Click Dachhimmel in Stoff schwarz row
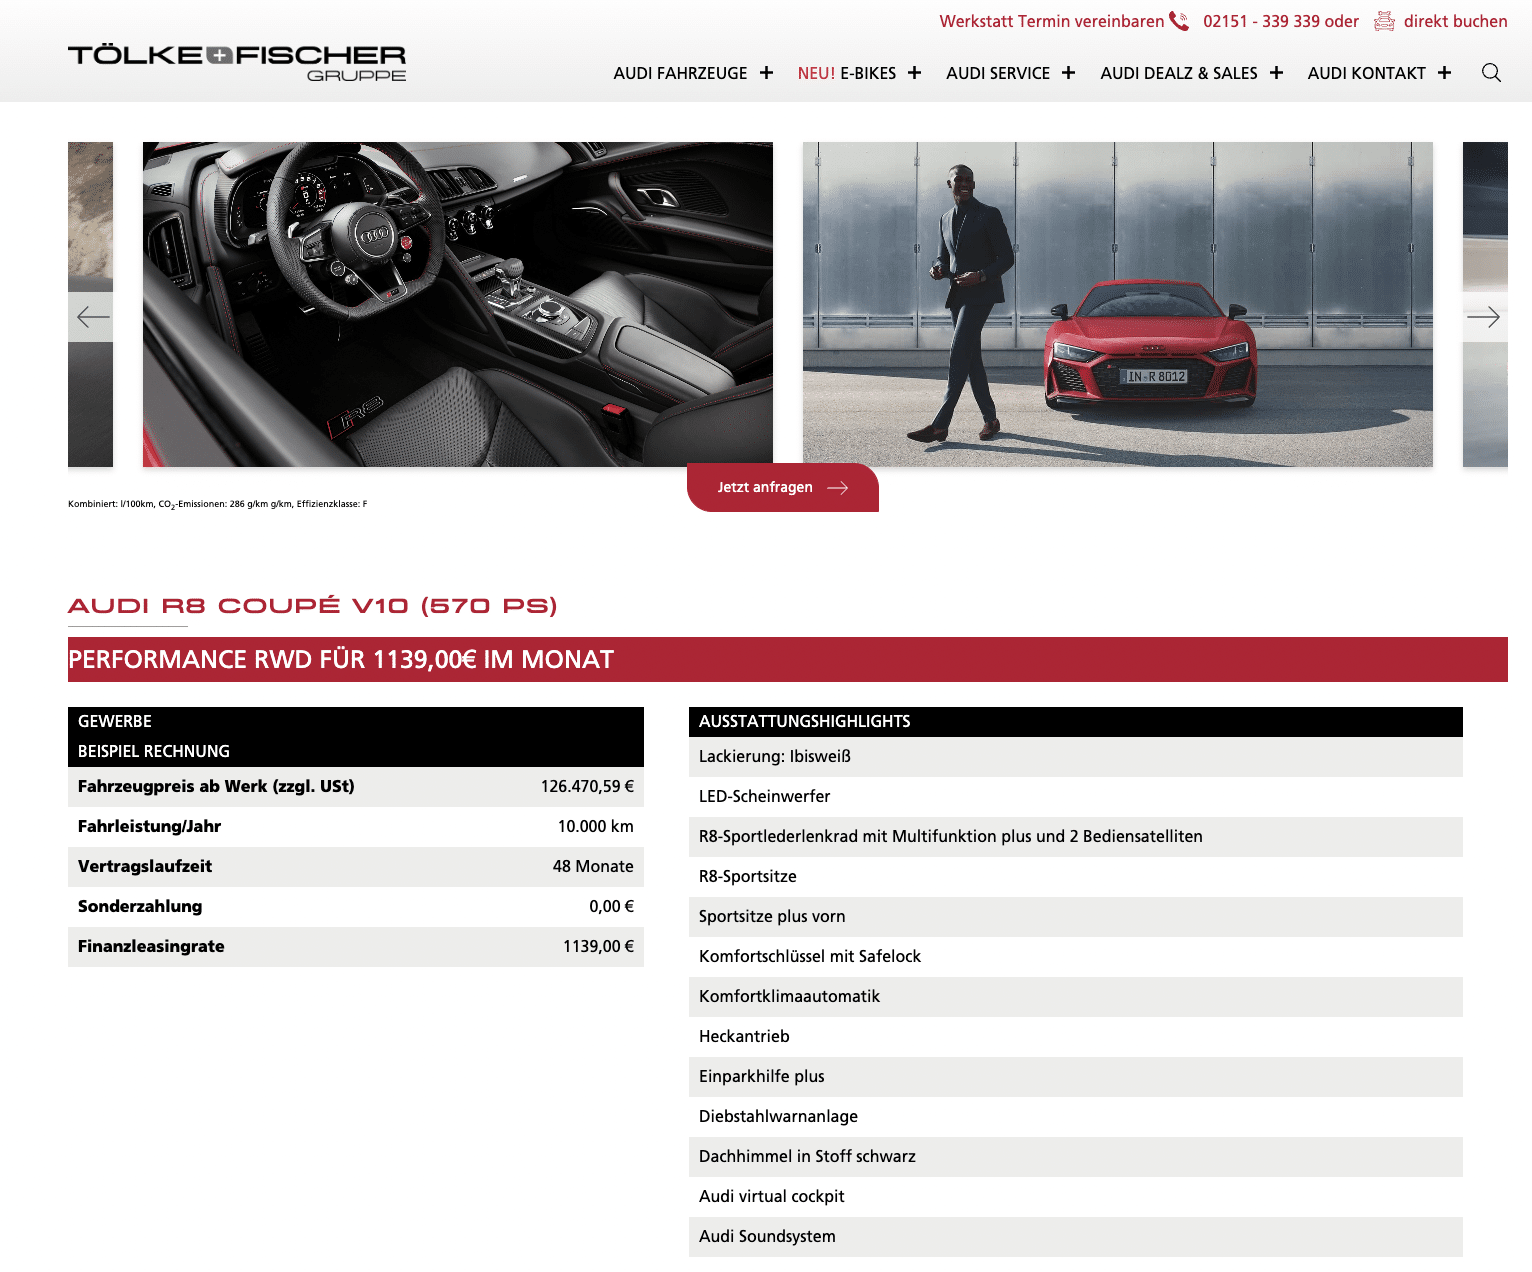The image size is (1532, 1272). click(1076, 1157)
